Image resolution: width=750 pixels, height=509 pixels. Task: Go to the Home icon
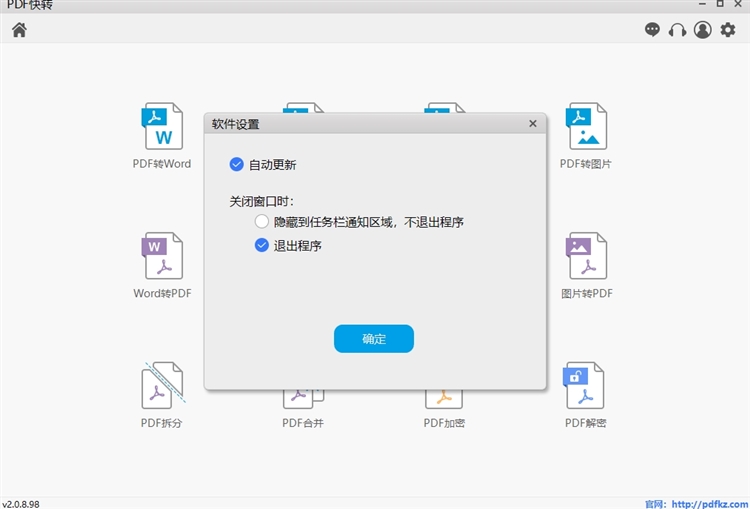tap(19, 30)
